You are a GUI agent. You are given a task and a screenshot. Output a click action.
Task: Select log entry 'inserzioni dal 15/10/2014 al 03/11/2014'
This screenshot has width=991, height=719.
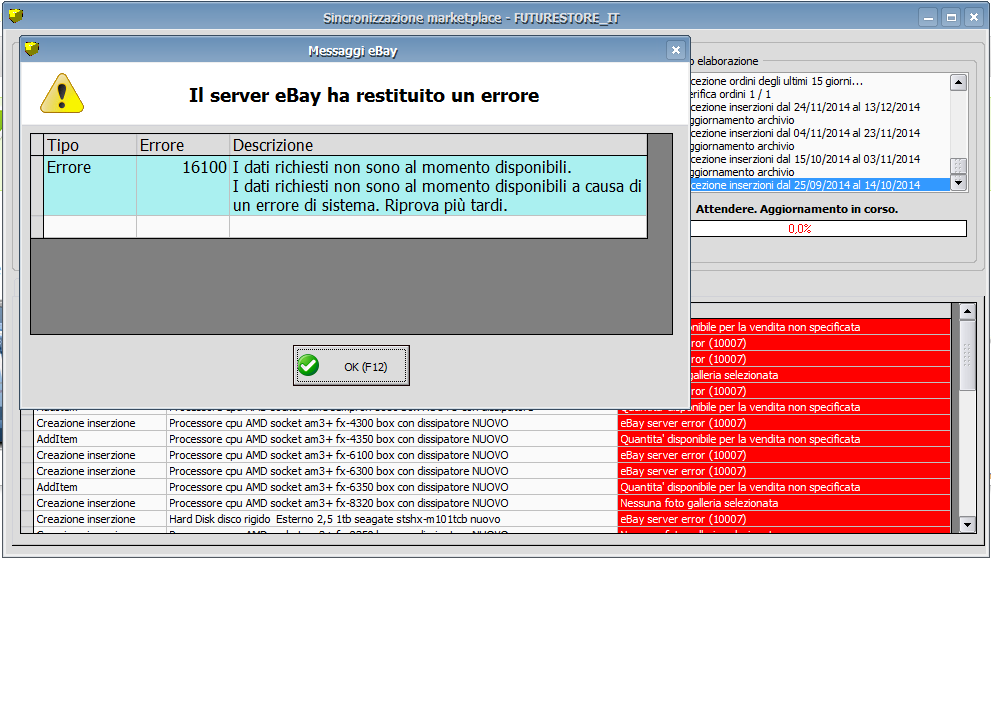point(820,159)
